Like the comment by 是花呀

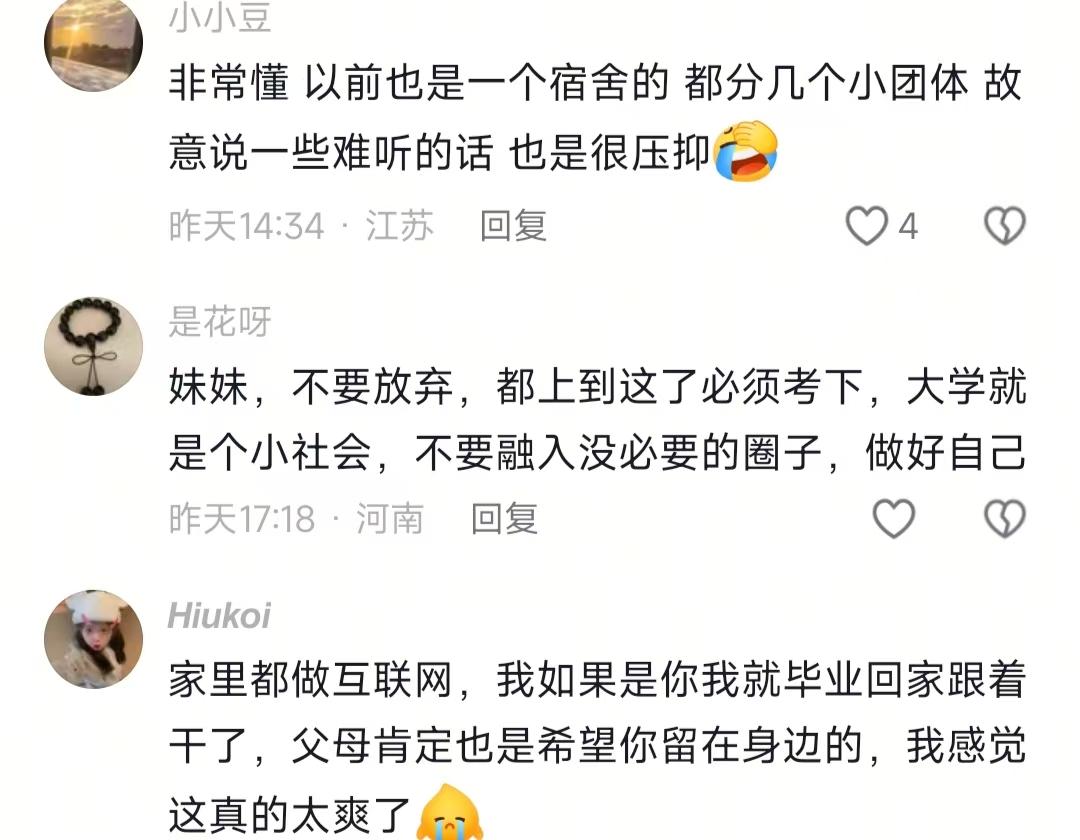tap(894, 518)
